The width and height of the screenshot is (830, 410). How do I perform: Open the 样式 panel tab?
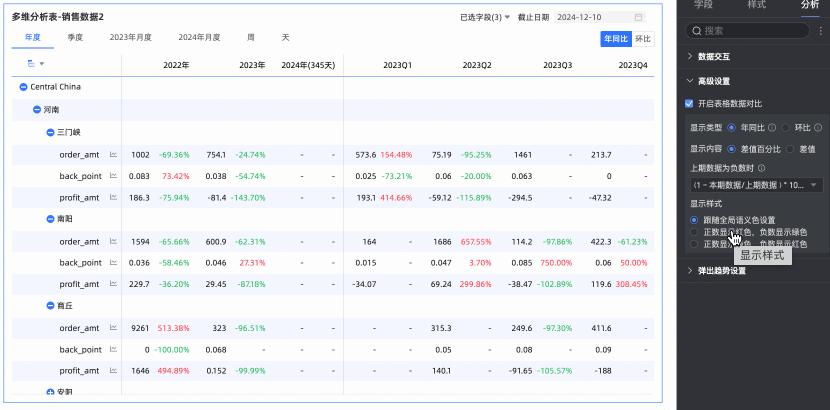click(x=758, y=5)
